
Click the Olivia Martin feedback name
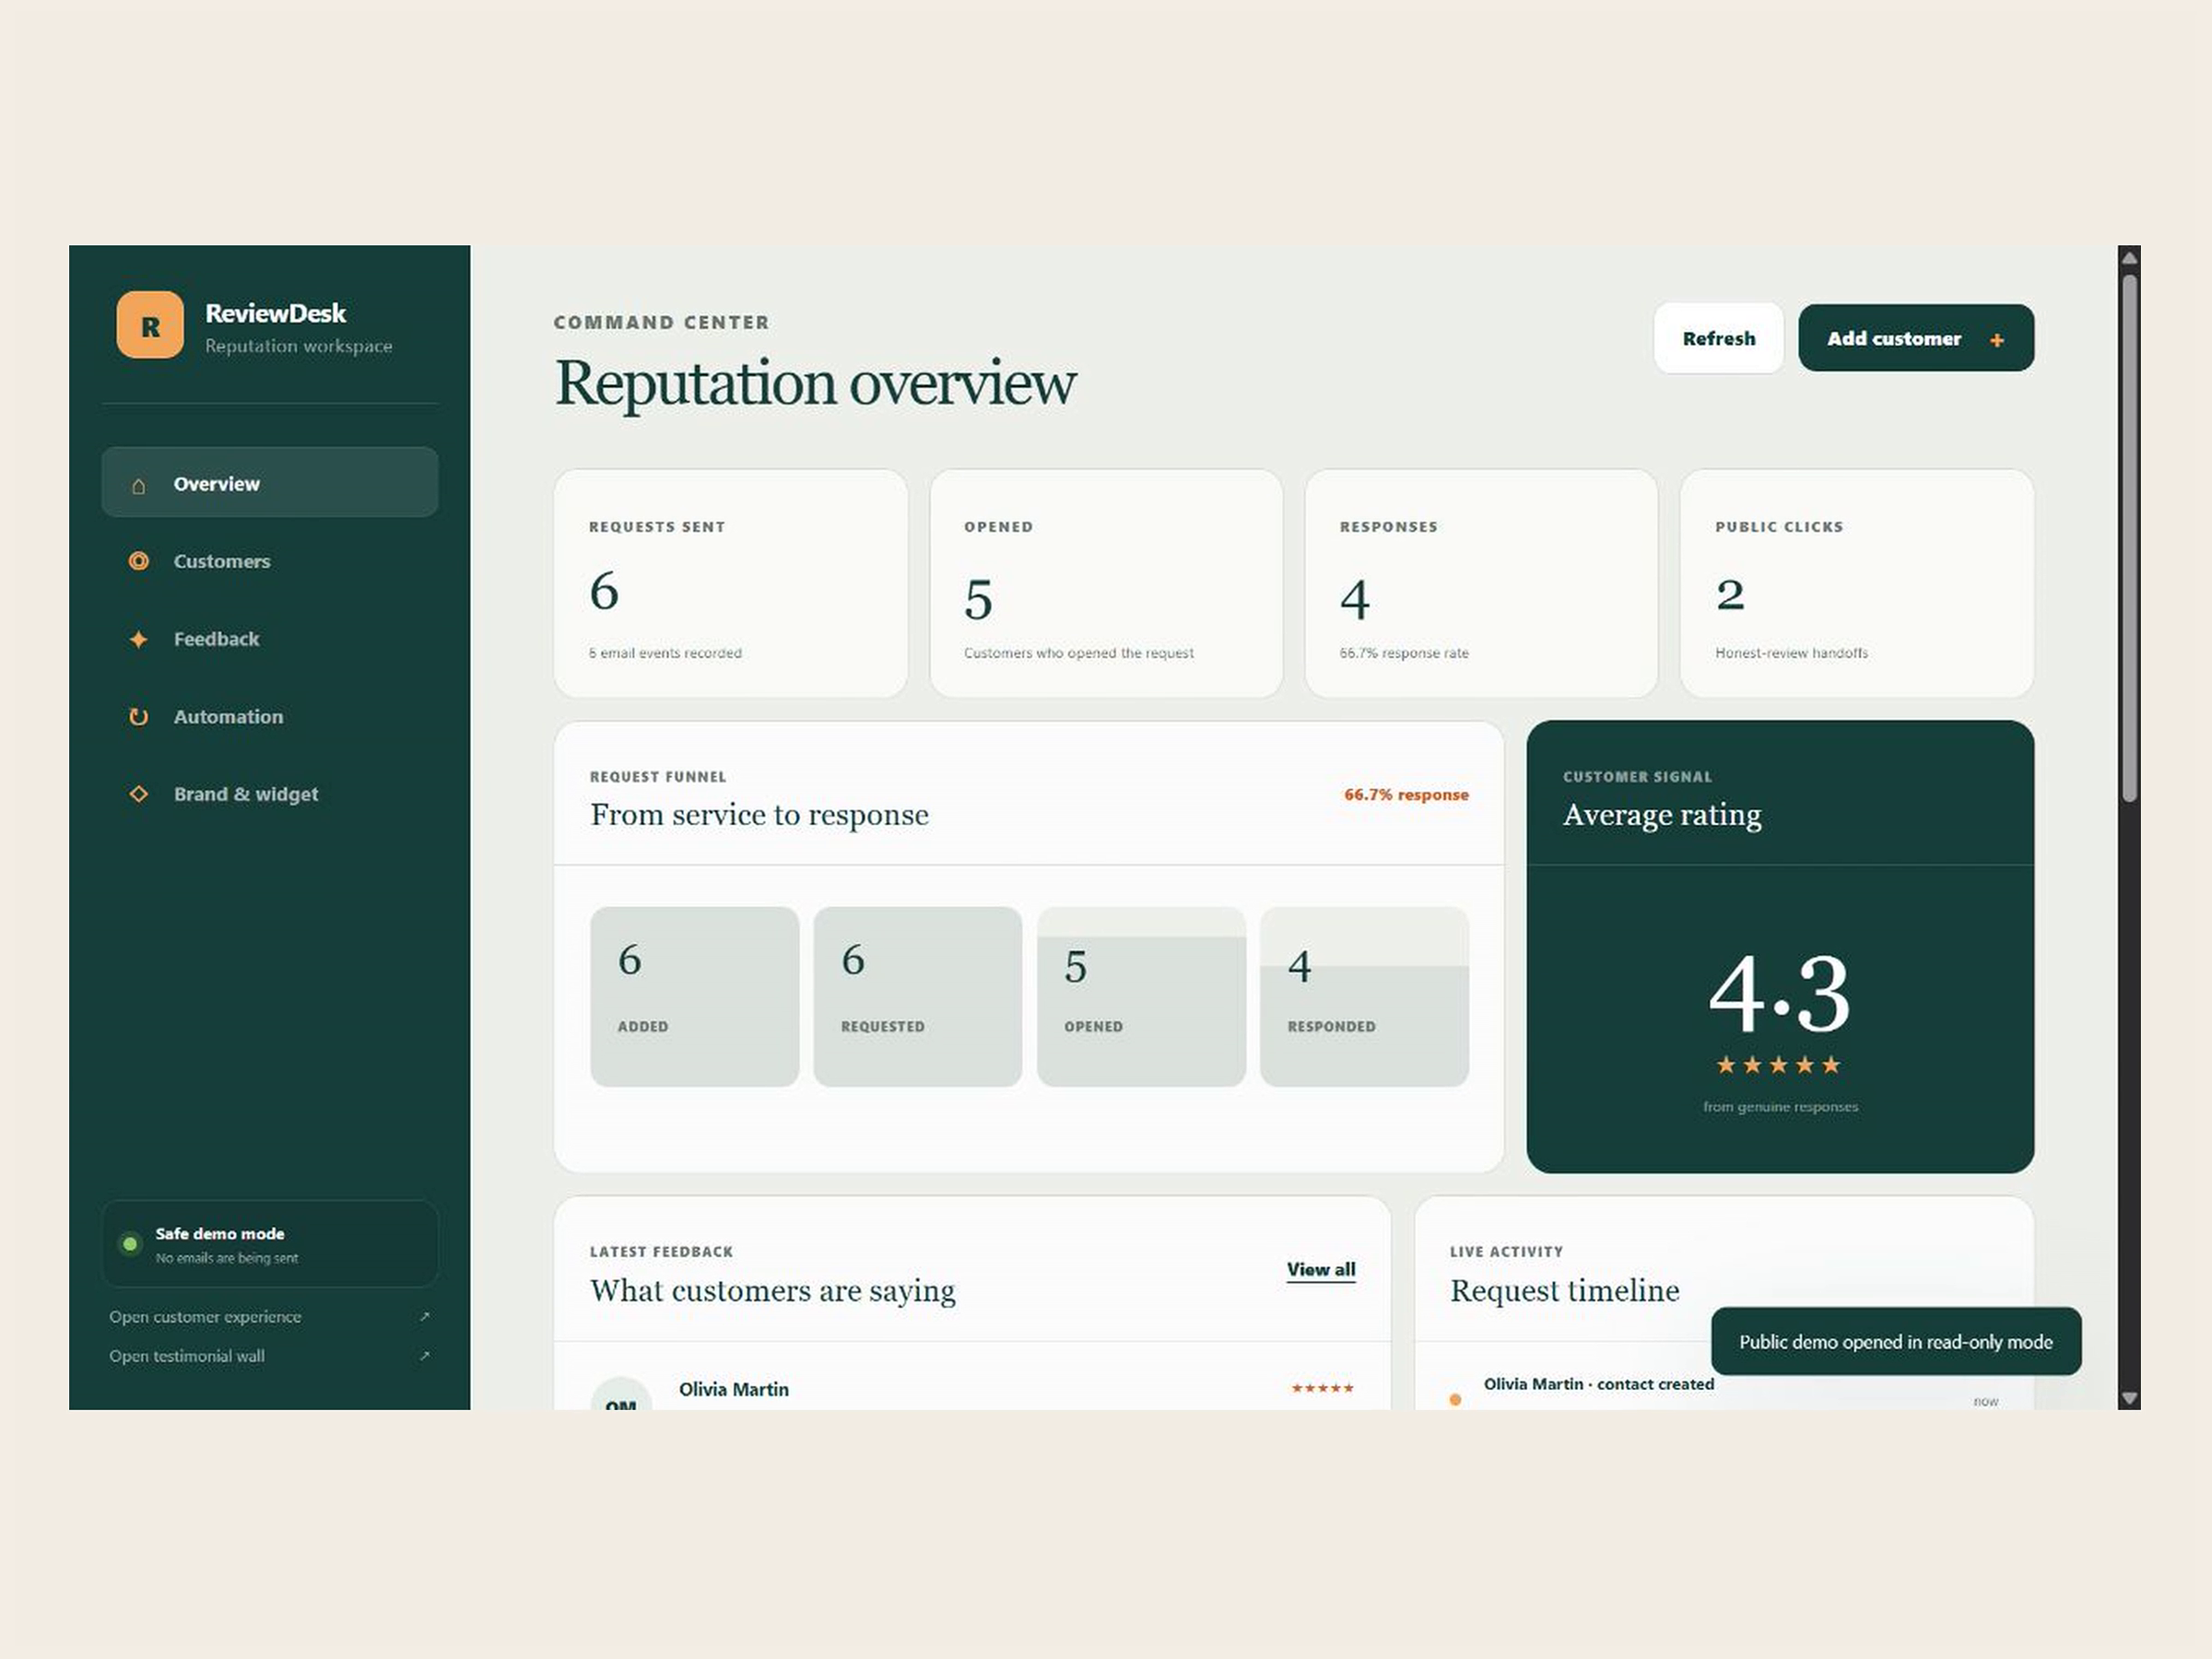click(734, 1389)
